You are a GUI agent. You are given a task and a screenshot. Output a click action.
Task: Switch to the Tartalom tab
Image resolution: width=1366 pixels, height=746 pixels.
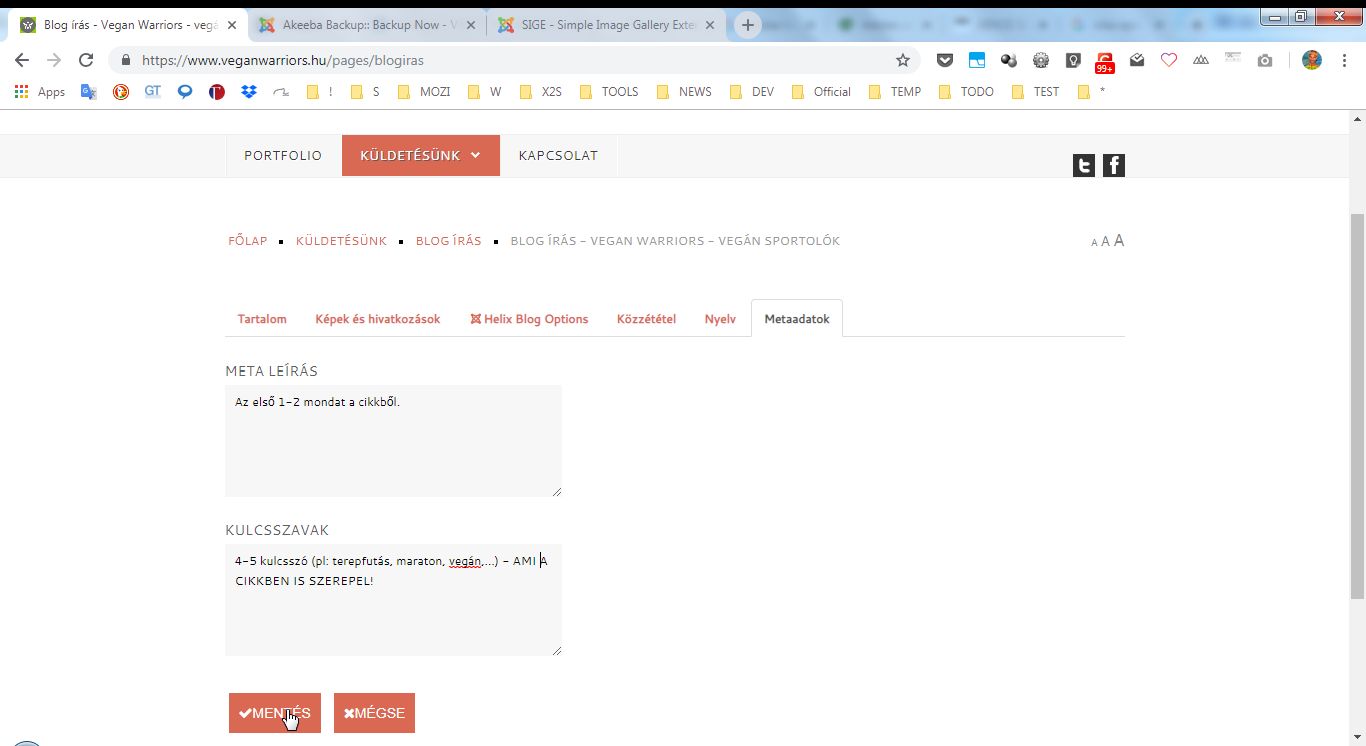coord(262,319)
